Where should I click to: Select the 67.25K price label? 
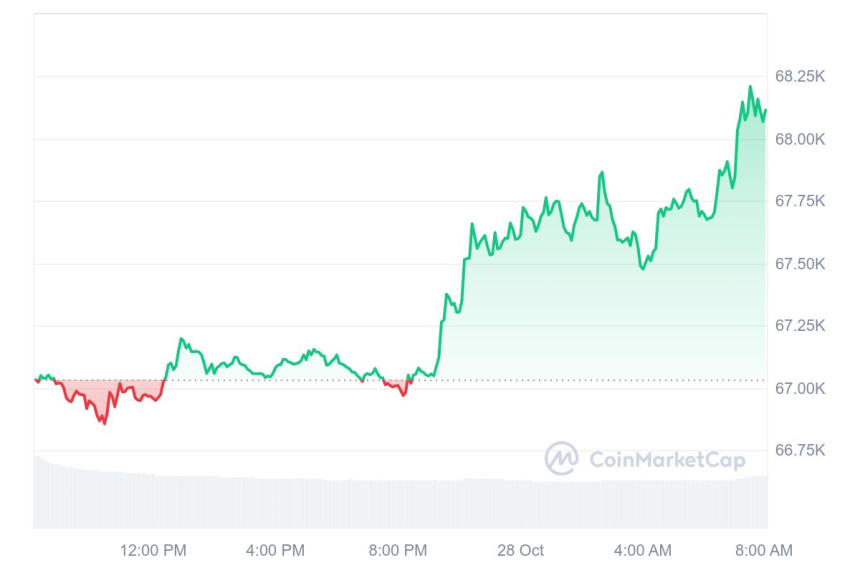click(x=800, y=326)
